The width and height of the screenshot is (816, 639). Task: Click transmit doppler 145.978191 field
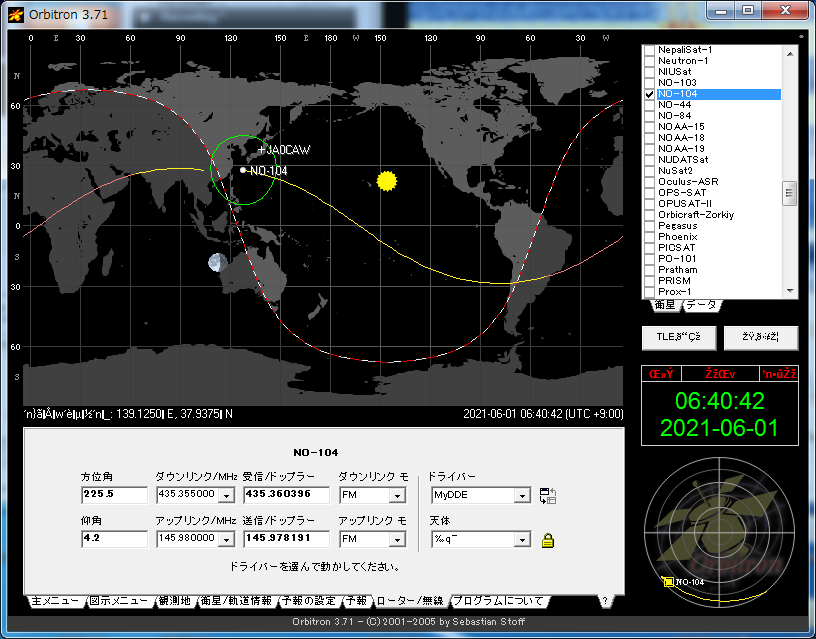tap(286, 539)
